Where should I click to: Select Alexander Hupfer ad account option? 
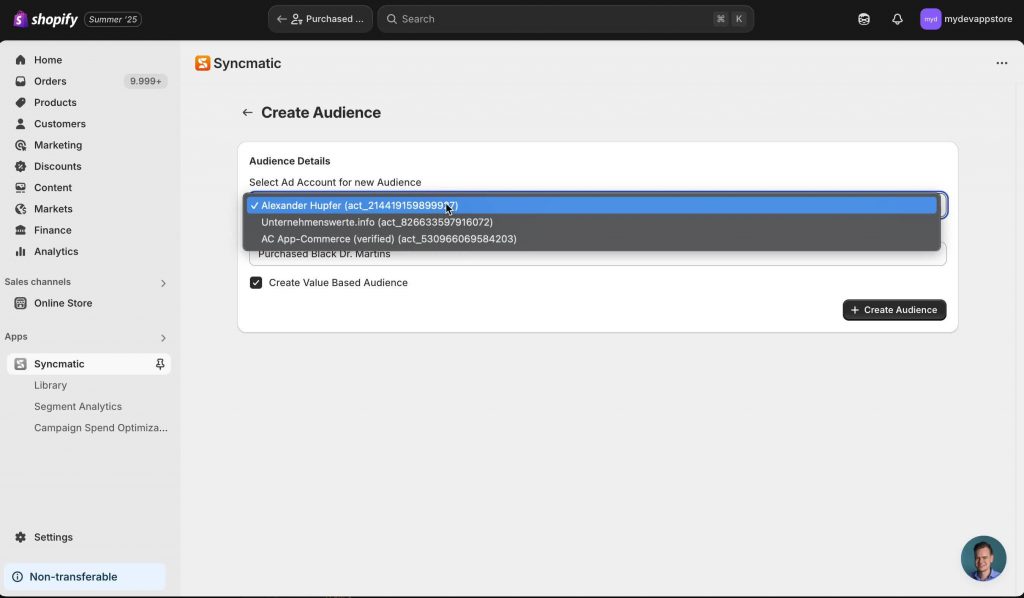tap(592, 205)
